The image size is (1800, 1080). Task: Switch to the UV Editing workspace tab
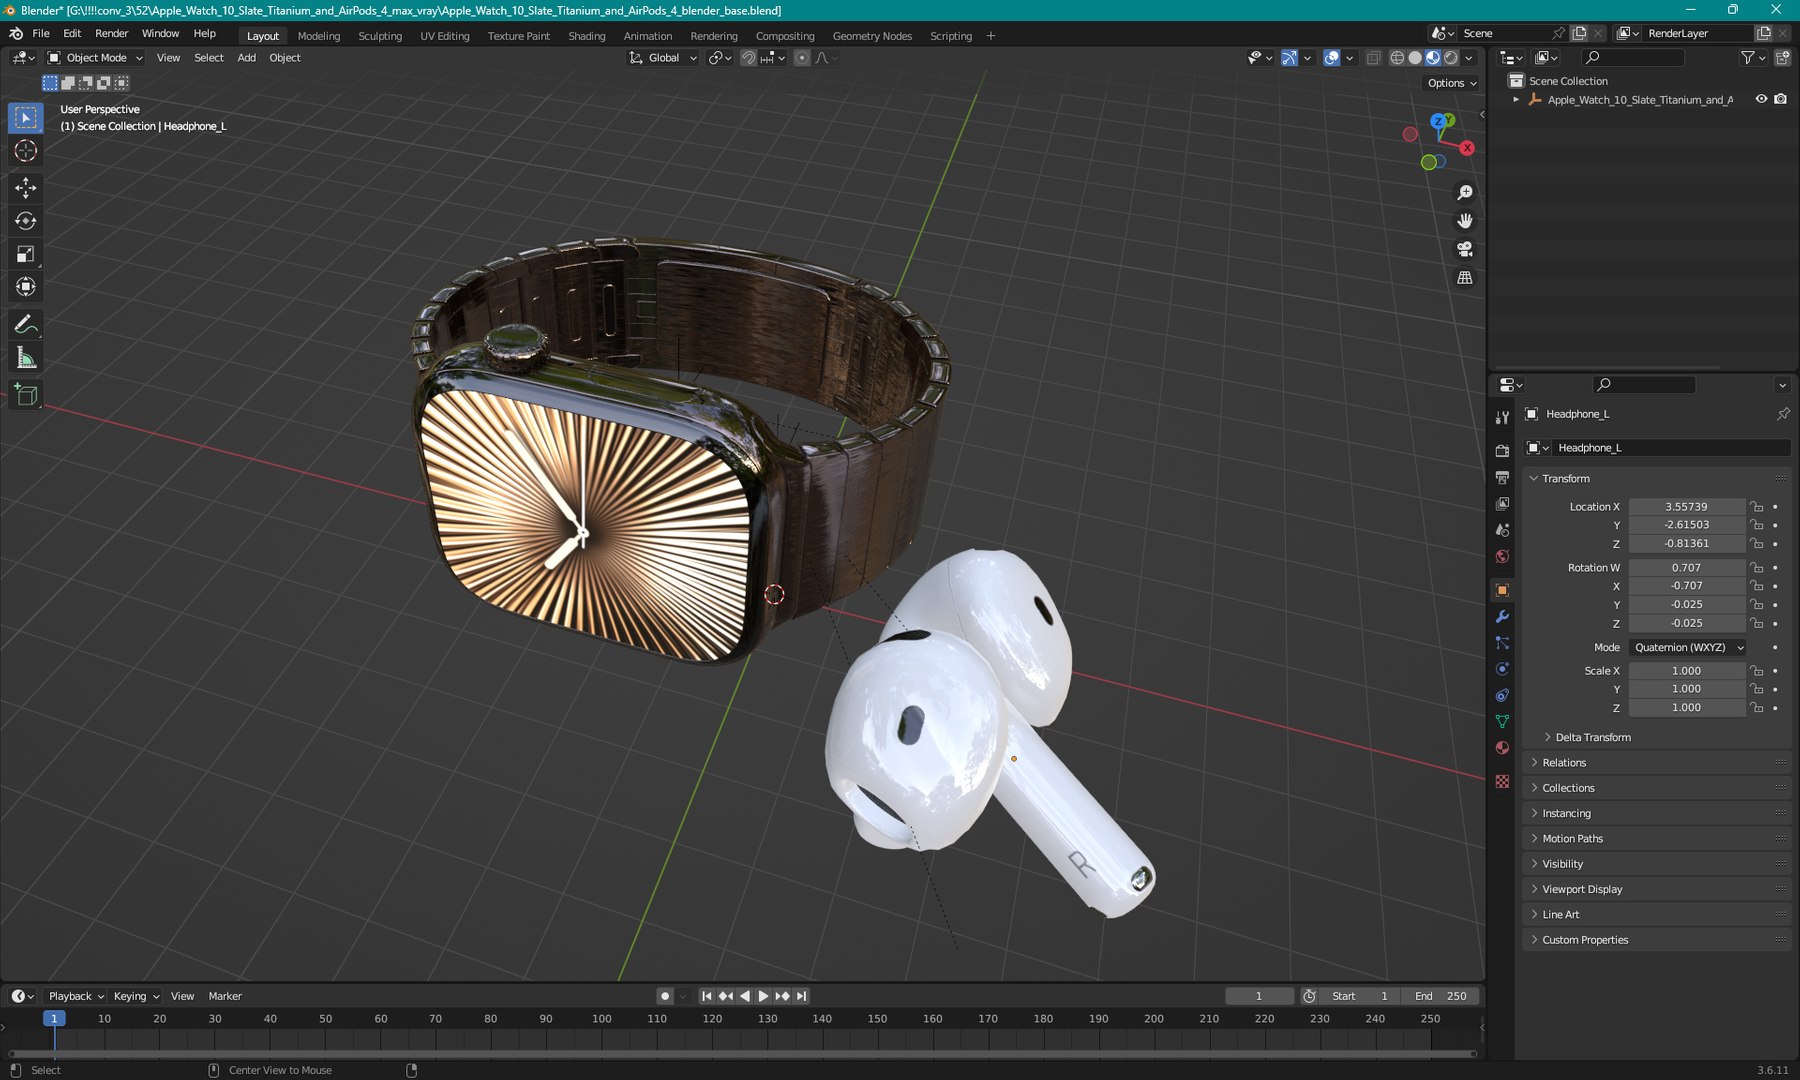pos(444,36)
